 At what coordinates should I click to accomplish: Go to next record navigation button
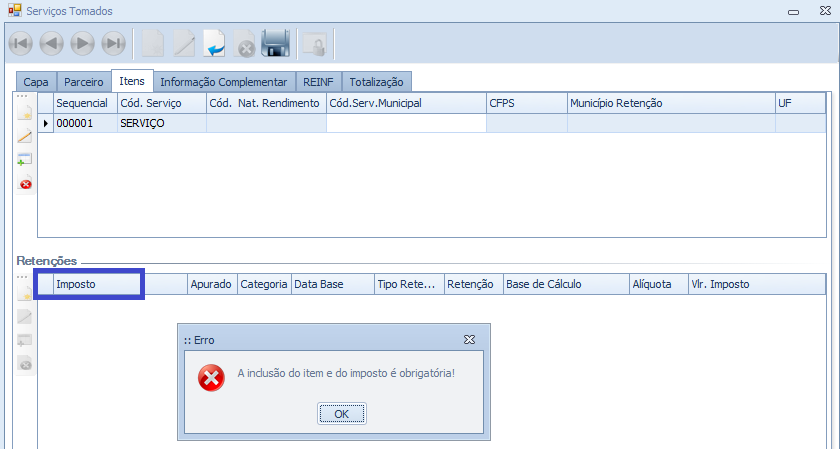pos(82,43)
